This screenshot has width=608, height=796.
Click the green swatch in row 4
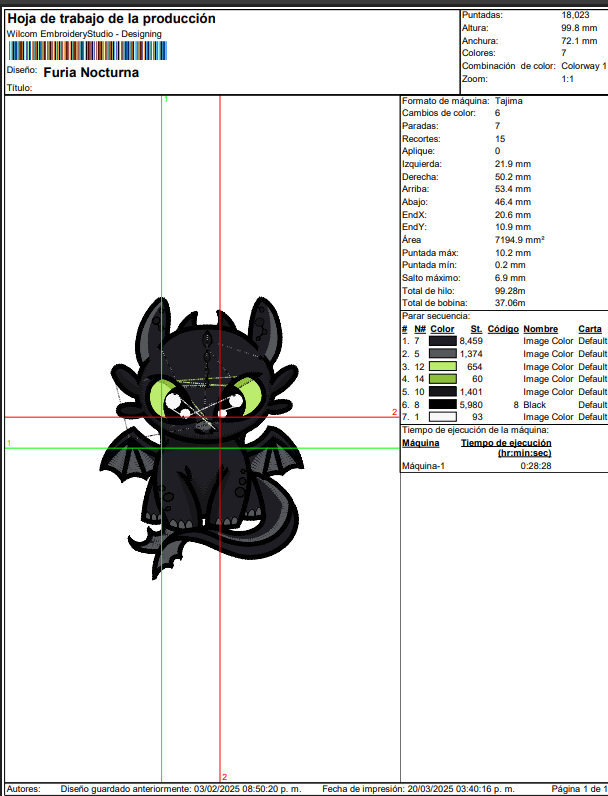tap(443, 379)
